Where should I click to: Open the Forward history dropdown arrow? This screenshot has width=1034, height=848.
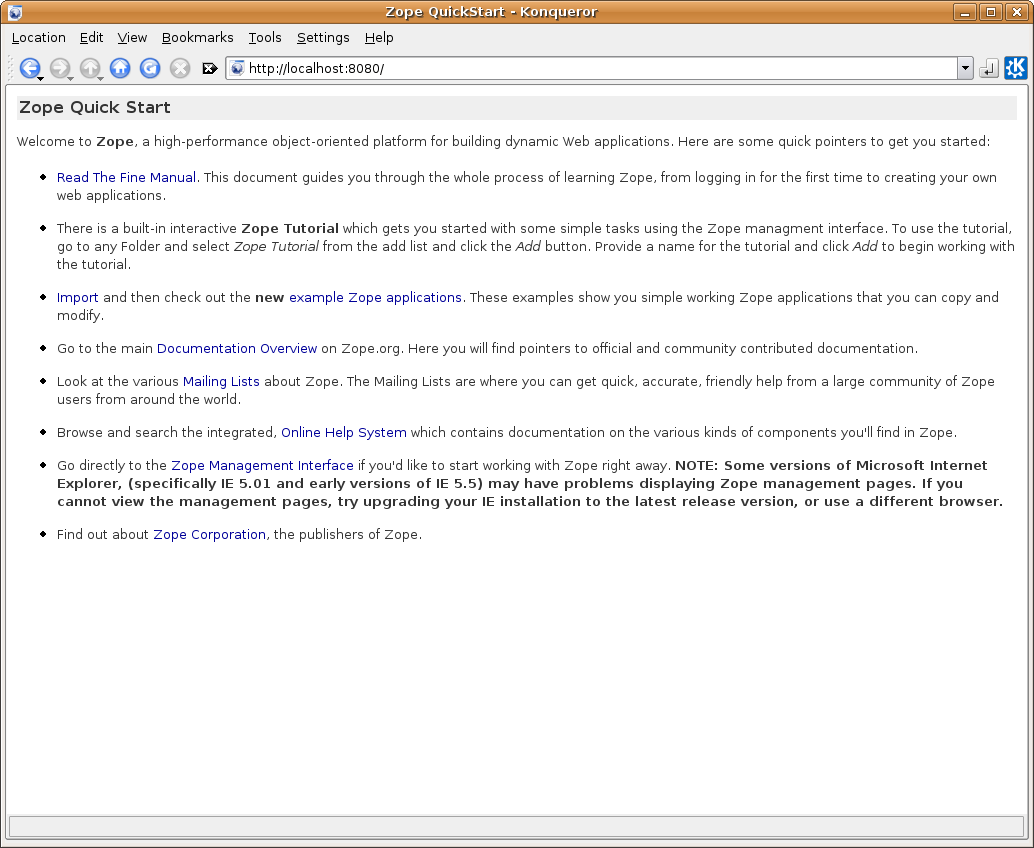[x=71, y=78]
